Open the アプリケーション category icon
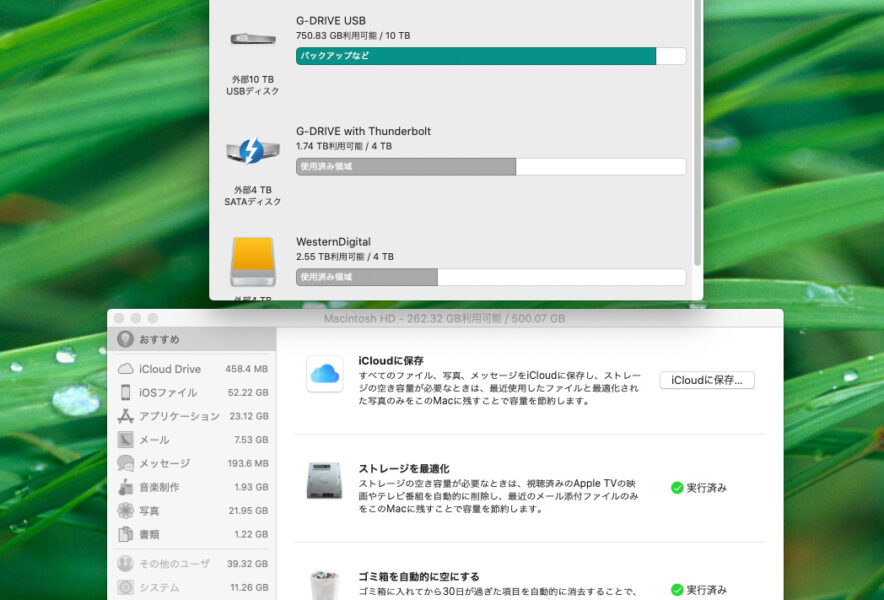 click(x=125, y=416)
